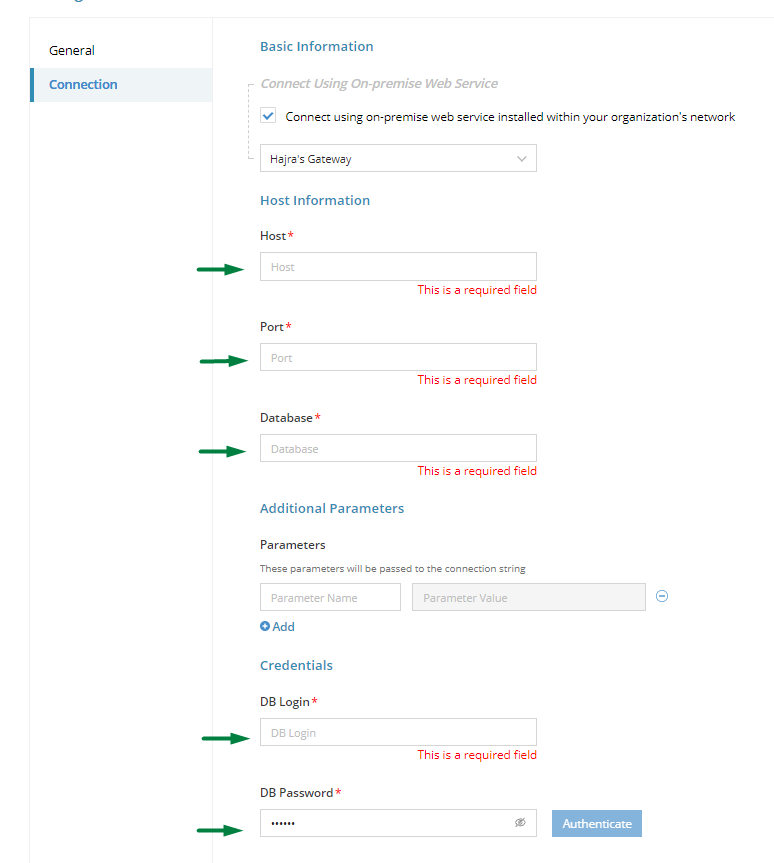Click the Parameter Value field
Viewport: 774px width, 863px height.
(x=528, y=597)
